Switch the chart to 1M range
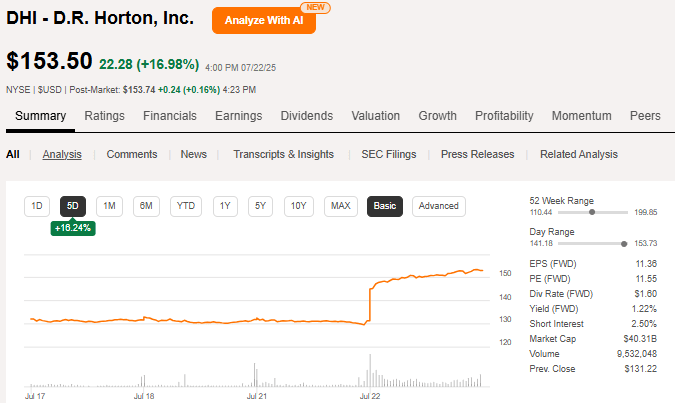 pos(110,206)
